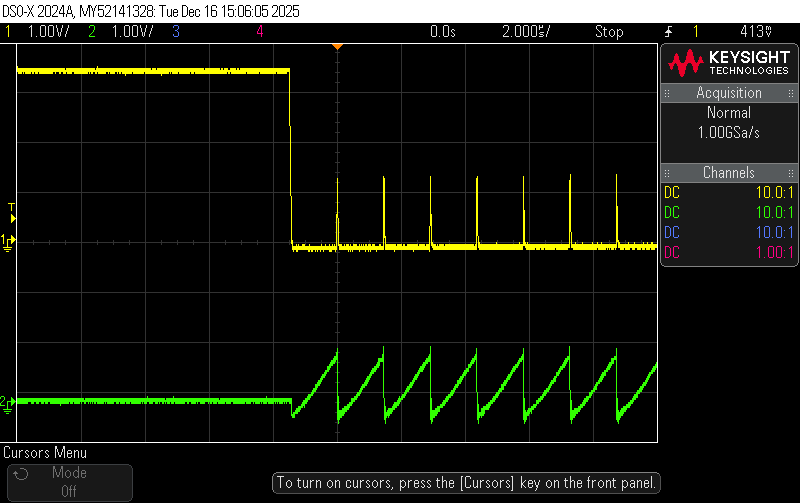The image size is (800, 503).
Task: Select the orange trigger time reference marker
Action: 337,47
